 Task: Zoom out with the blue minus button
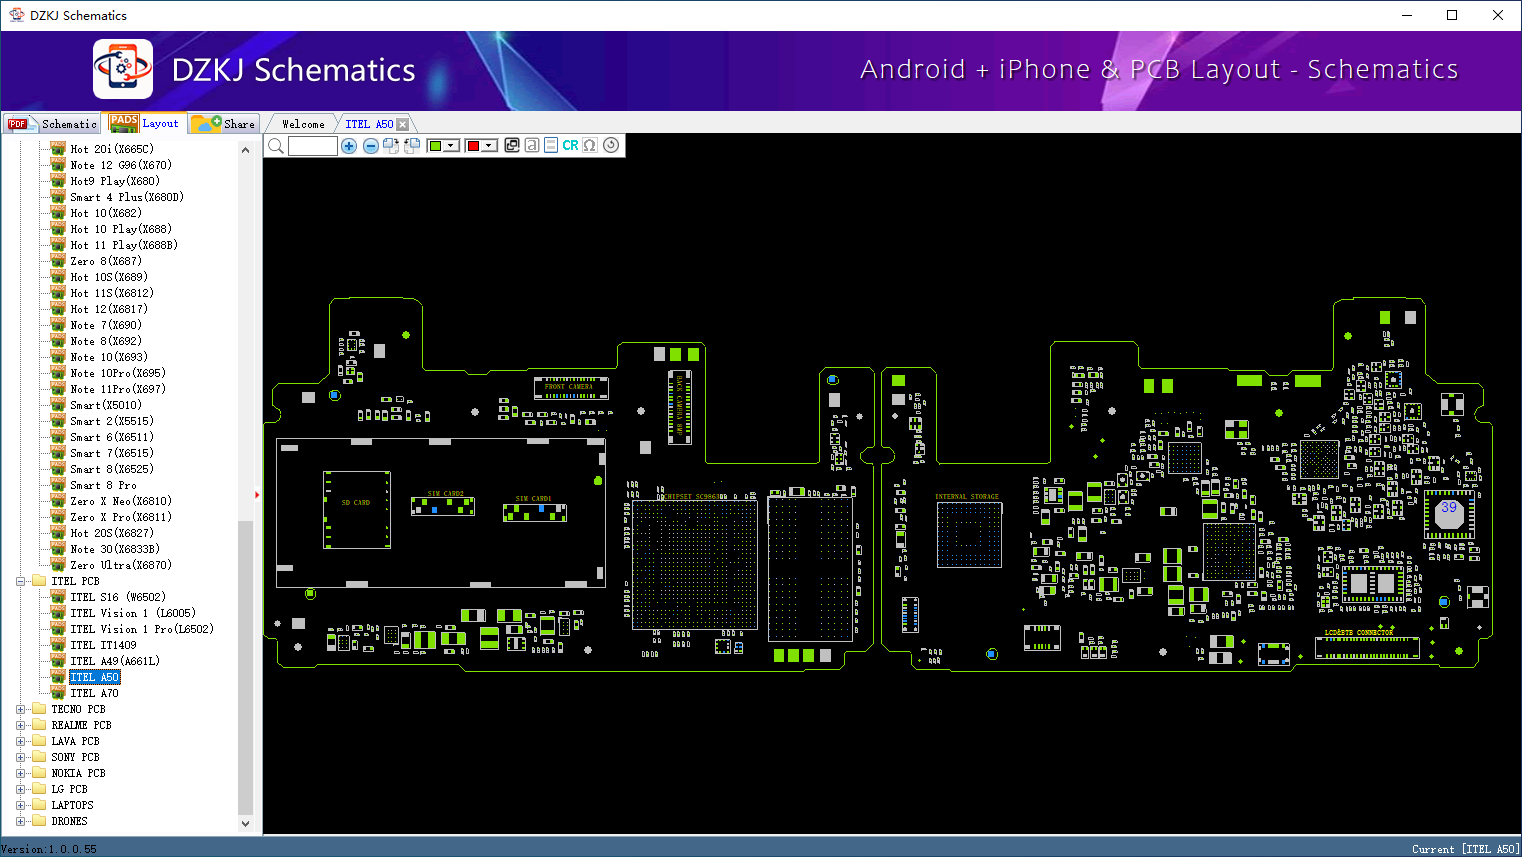coord(370,146)
